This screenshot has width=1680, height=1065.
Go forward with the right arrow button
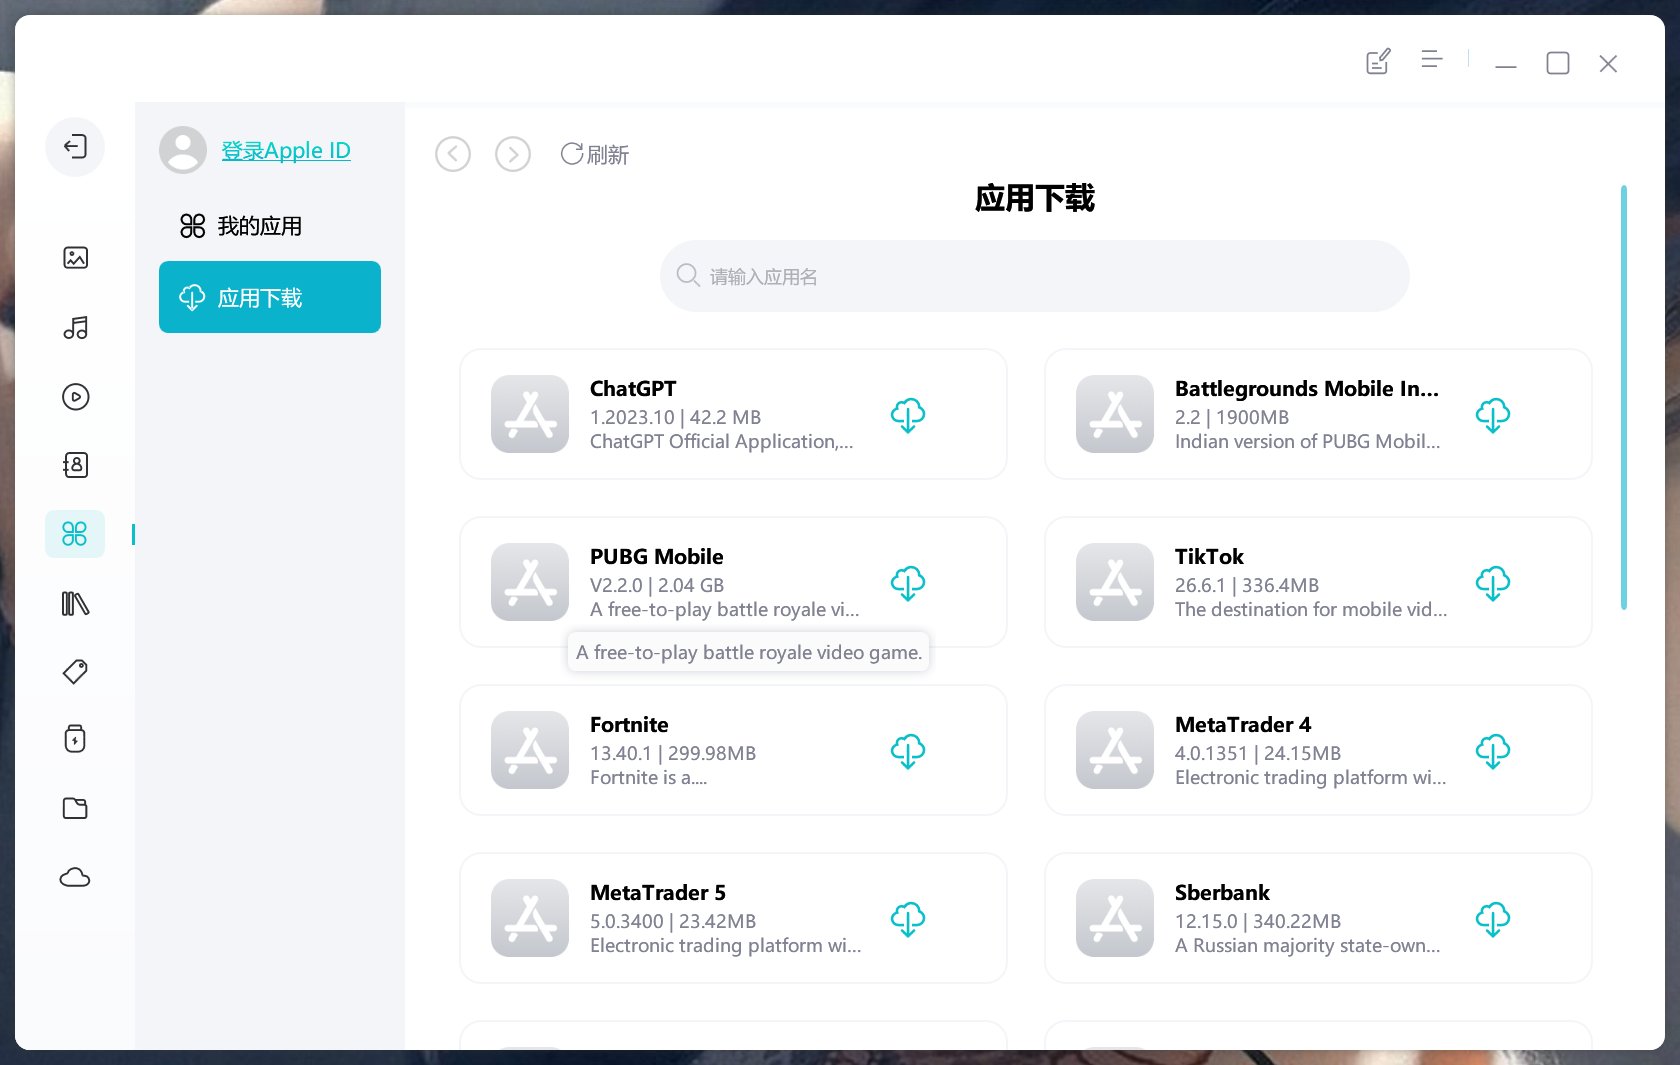point(513,154)
